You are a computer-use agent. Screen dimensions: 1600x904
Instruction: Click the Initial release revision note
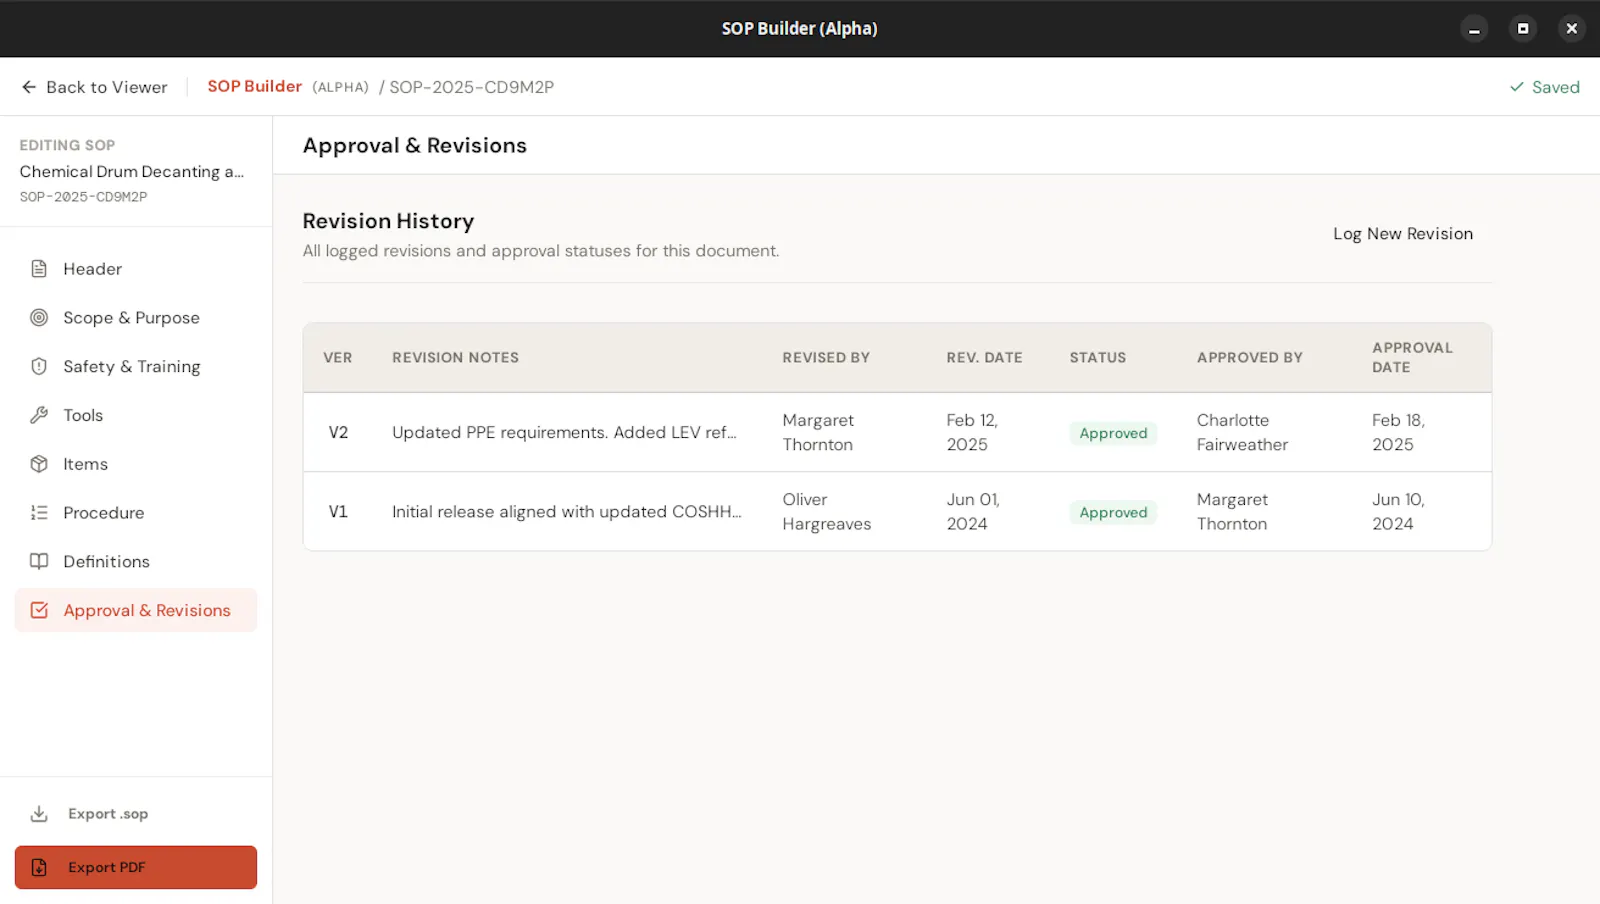(567, 511)
